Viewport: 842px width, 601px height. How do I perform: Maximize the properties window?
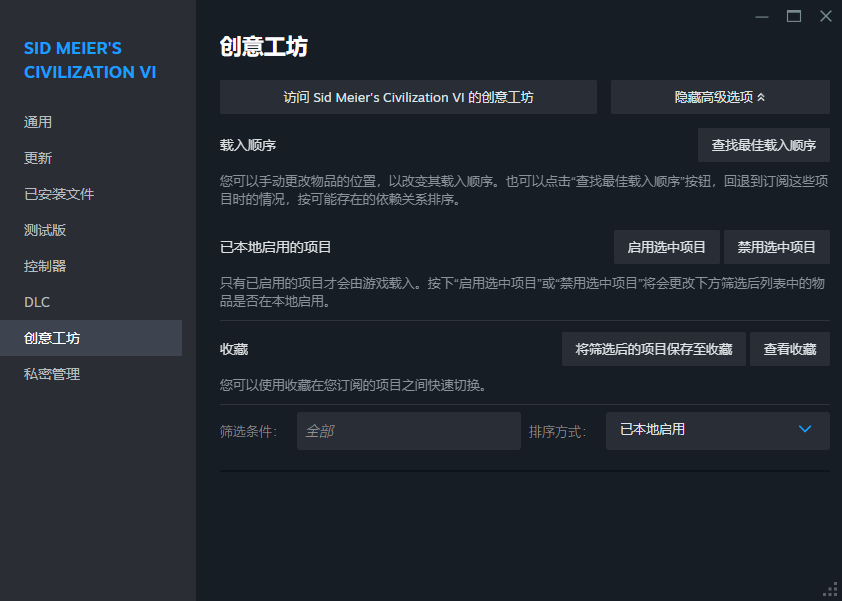coord(794,17)
